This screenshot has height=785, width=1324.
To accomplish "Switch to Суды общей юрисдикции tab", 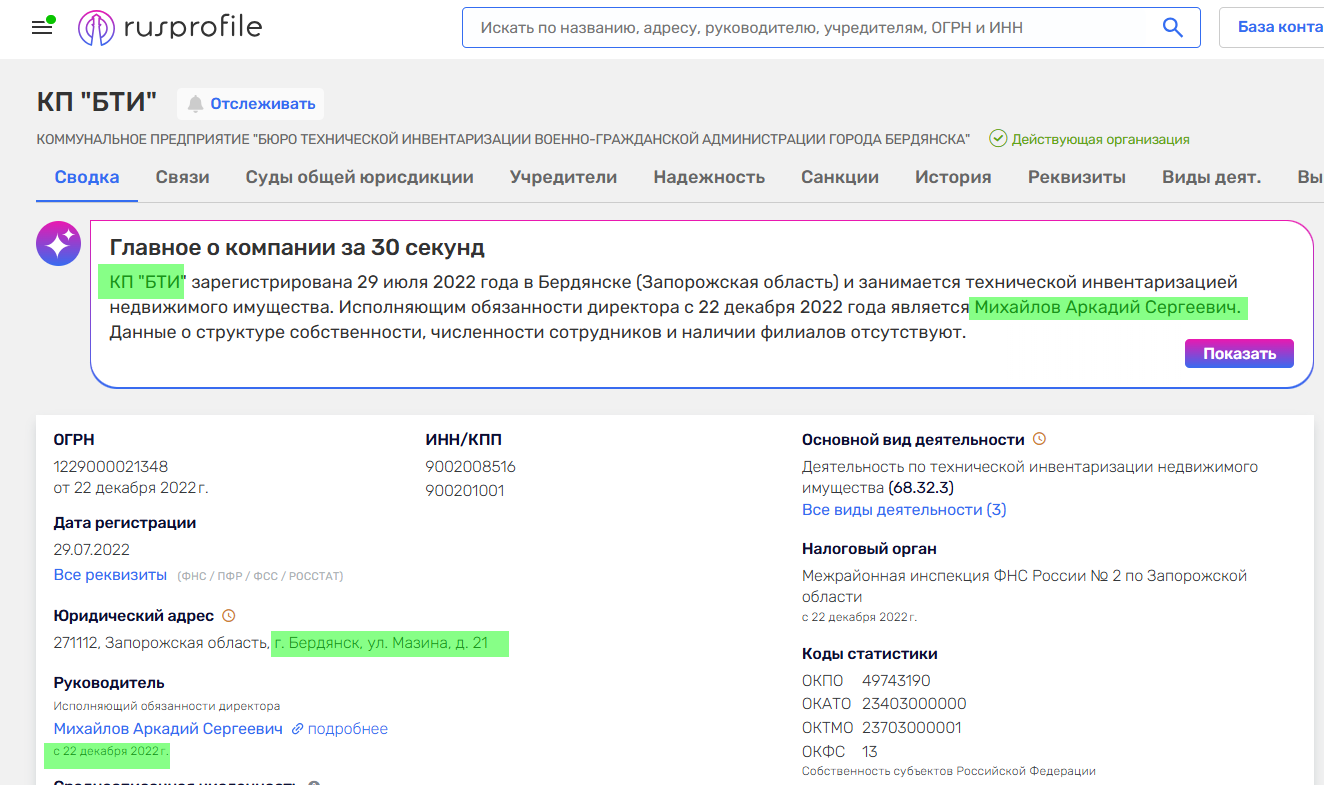I will [x=359, y=177].
